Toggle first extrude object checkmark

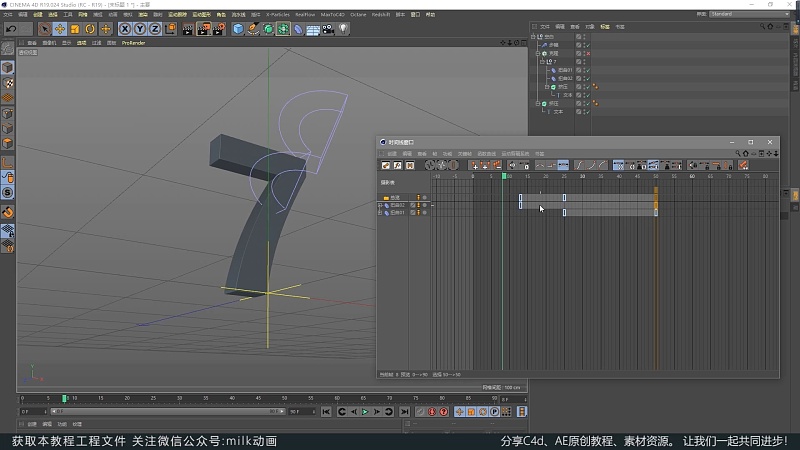point(588,87)
